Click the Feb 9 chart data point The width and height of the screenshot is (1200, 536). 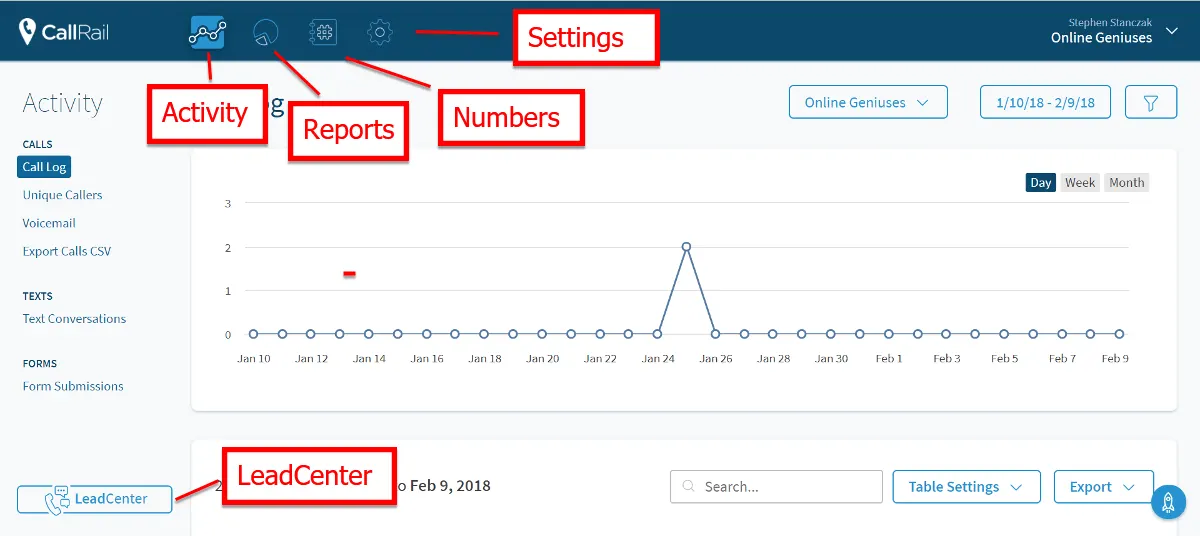(1119, 334)
